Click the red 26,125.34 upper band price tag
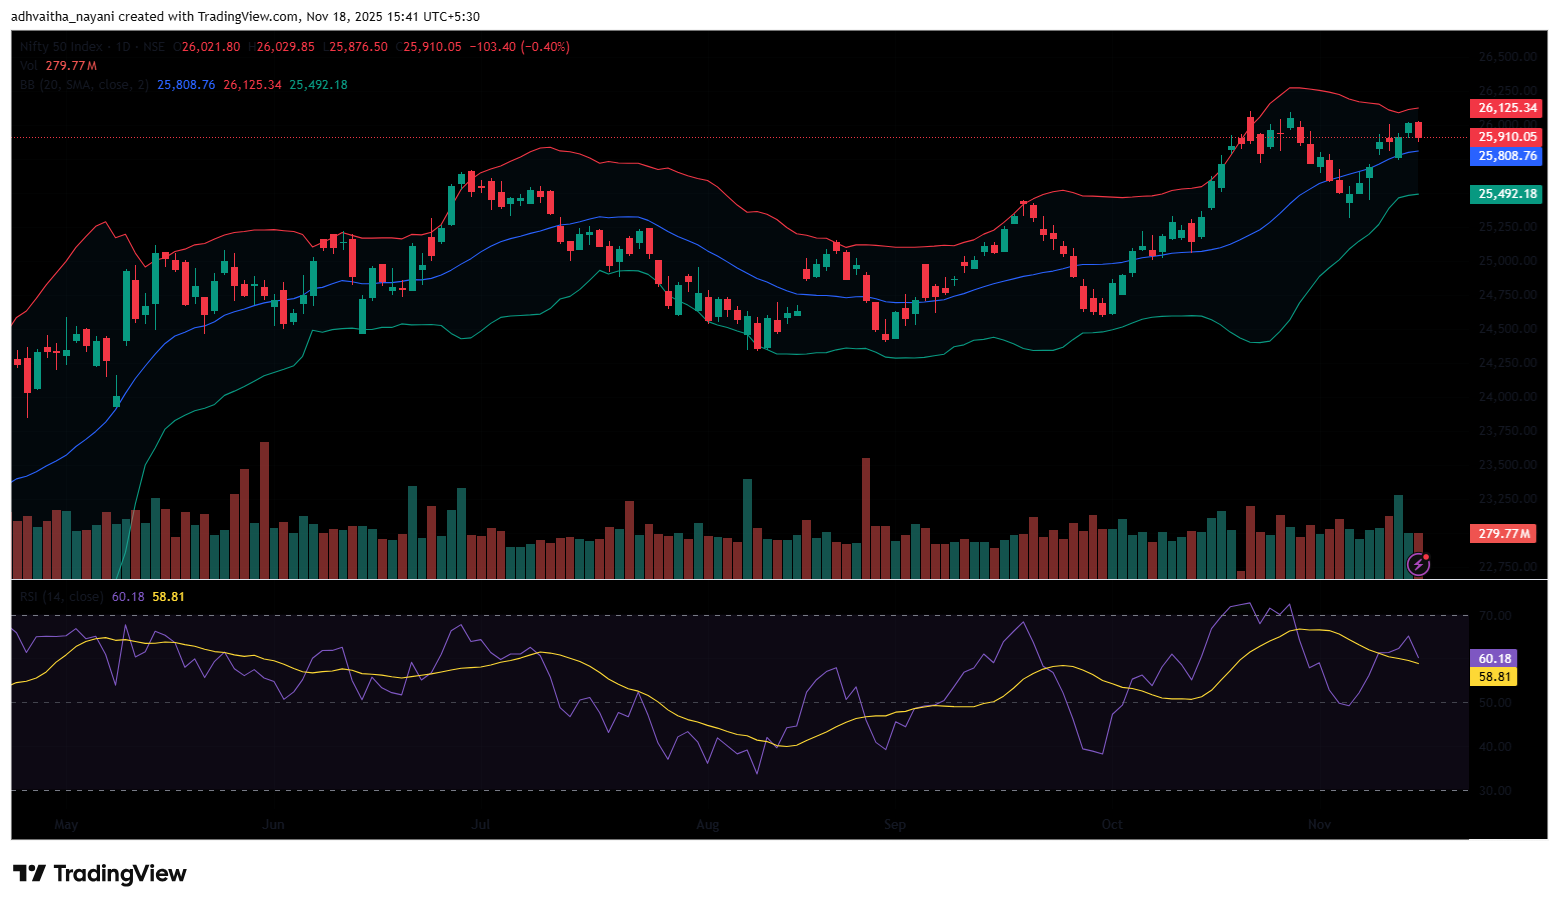 point(1506,108)
